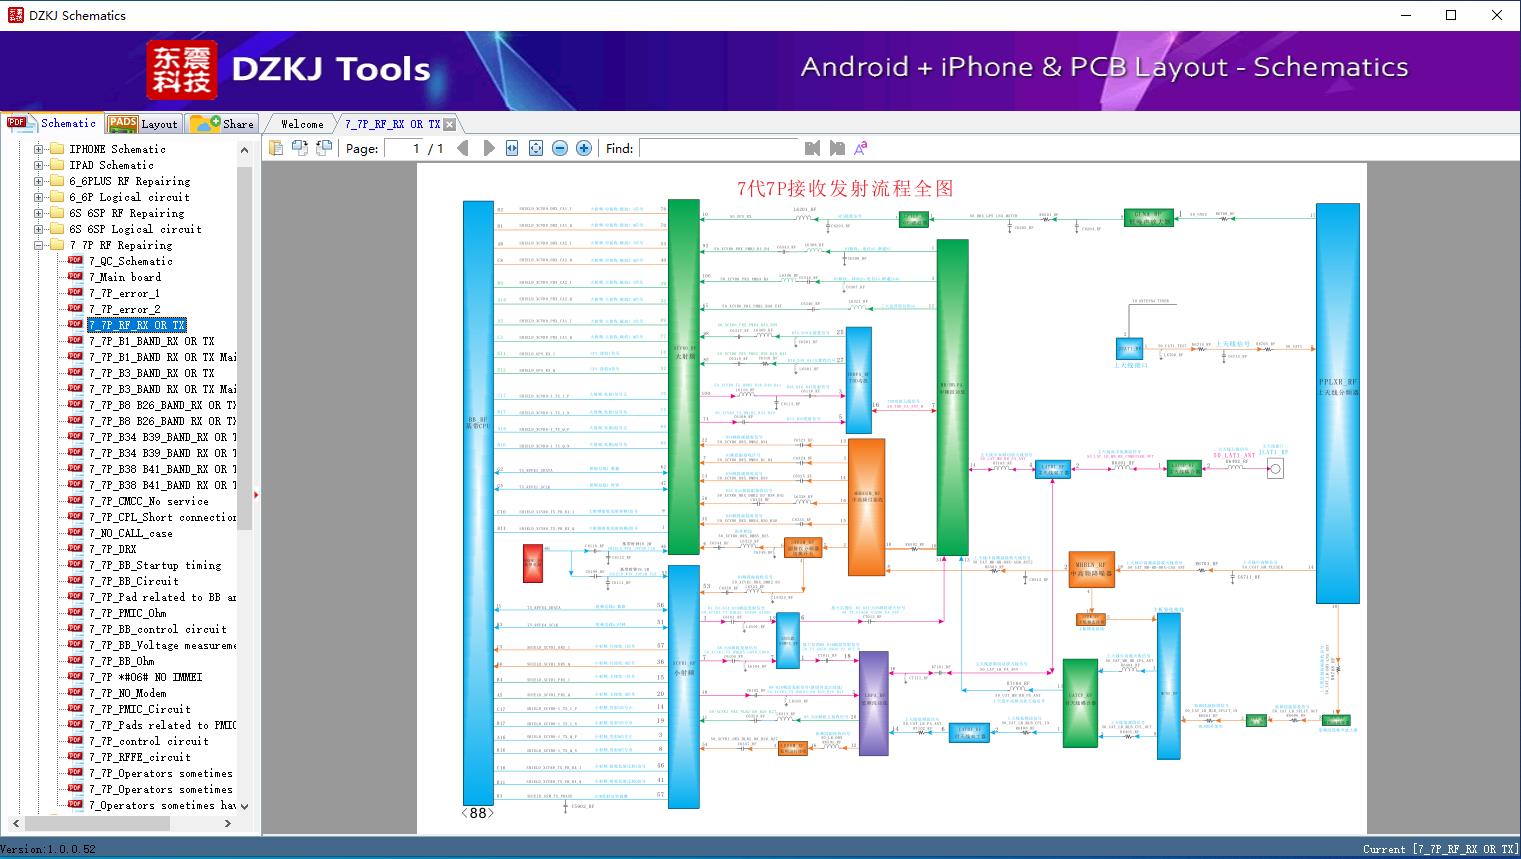Image resolution: width=1521 pixels, height=859 pixels.
Task: Click the tree horizontal scroll right arrow
Action: pyautogui.click(x=228, y=823)
